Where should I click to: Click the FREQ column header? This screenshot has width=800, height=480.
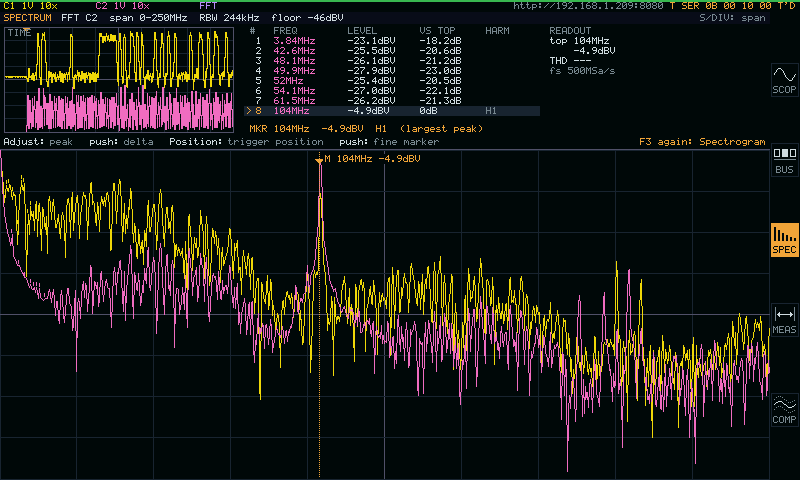285,31
